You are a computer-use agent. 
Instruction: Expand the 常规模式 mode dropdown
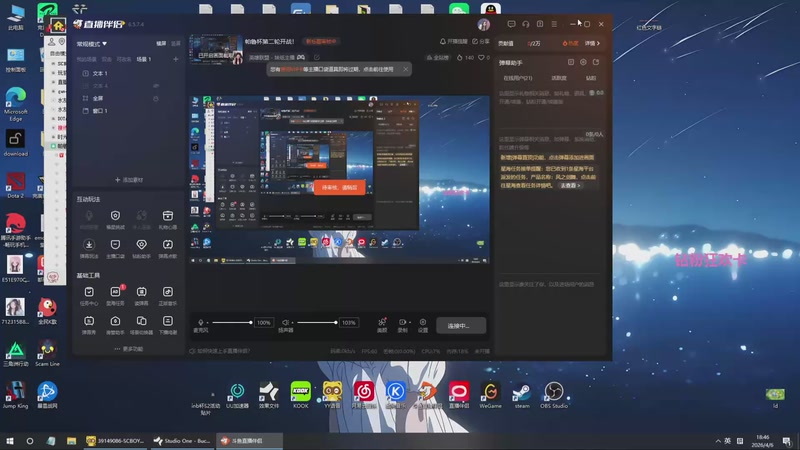pyautogui.click(x=92, y=44)
